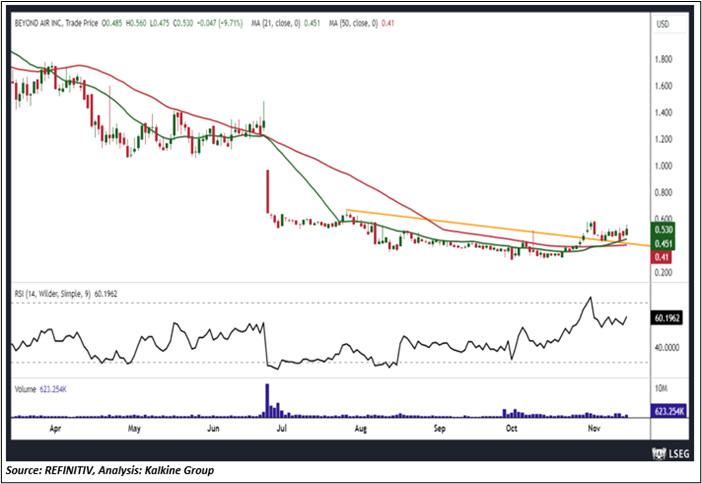Click the 10M volume axis label
The image size is (702, 484).
pos(661,390)
